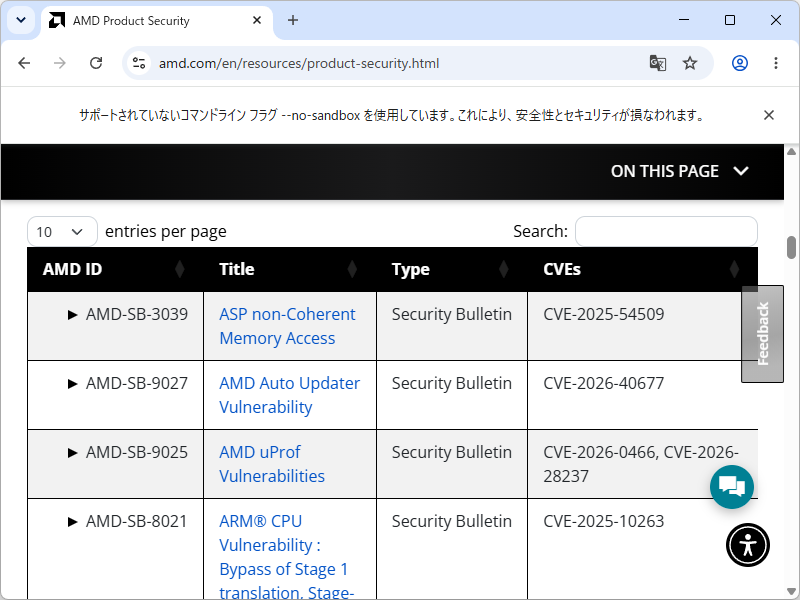Maximize the Chrome window
The image size is (800, 600).
click(730, 20)
